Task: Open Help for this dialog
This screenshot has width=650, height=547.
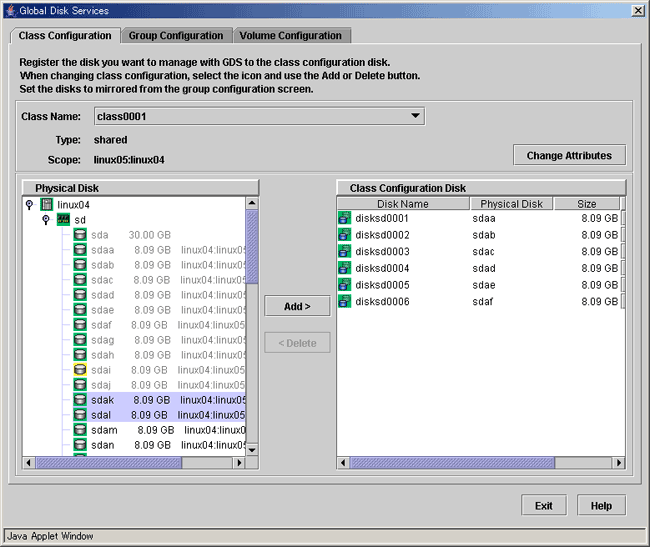Action: coord(601,505)
